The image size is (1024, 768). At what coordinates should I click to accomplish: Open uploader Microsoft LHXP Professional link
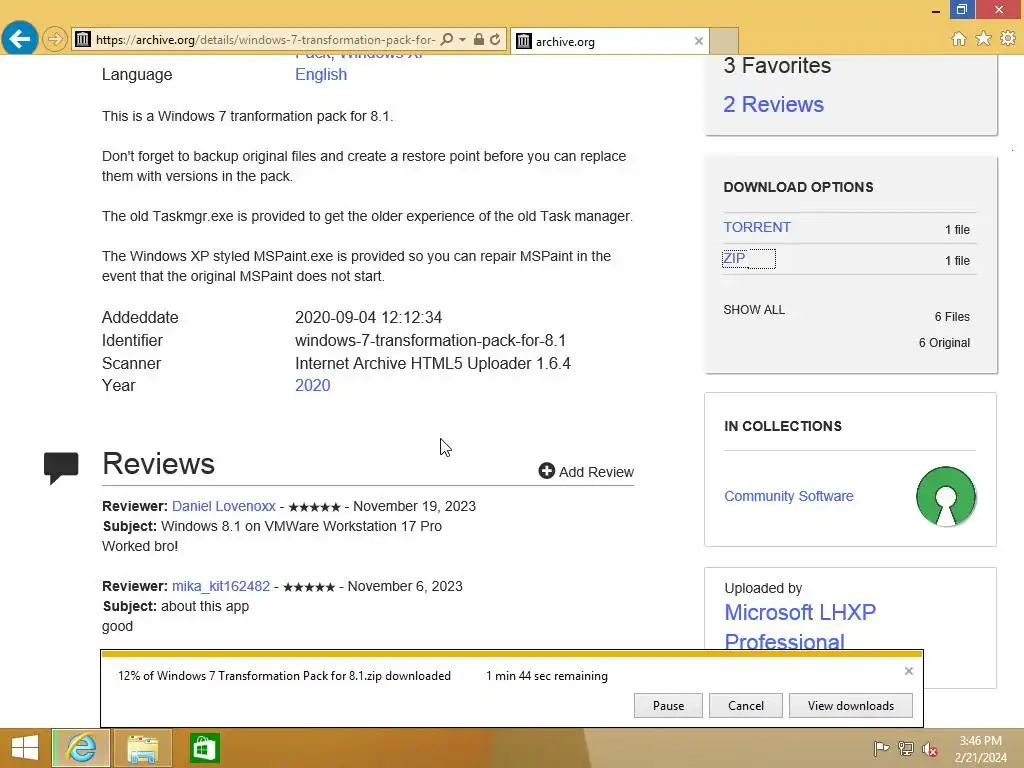click(800, 626)
